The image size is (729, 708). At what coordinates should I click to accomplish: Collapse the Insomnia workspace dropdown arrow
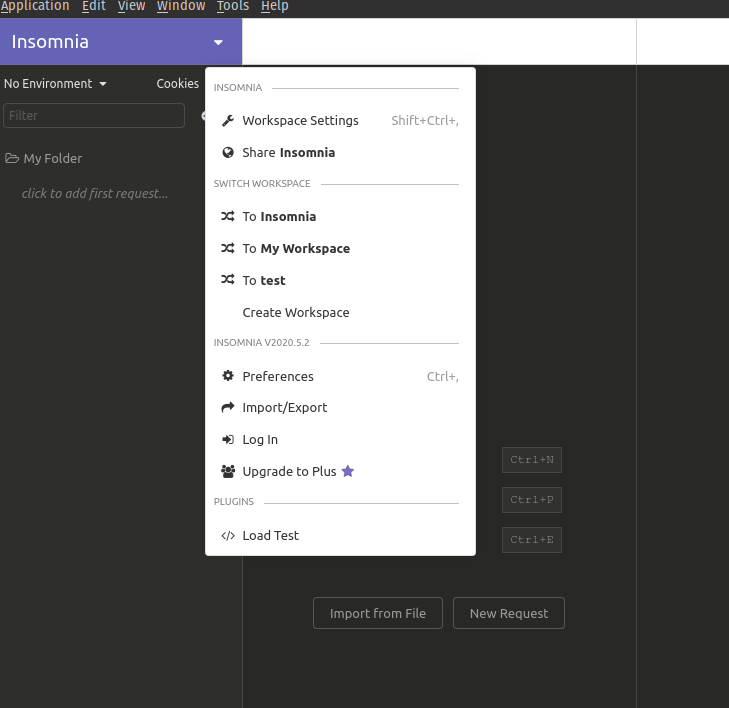[x=218, y=42]
